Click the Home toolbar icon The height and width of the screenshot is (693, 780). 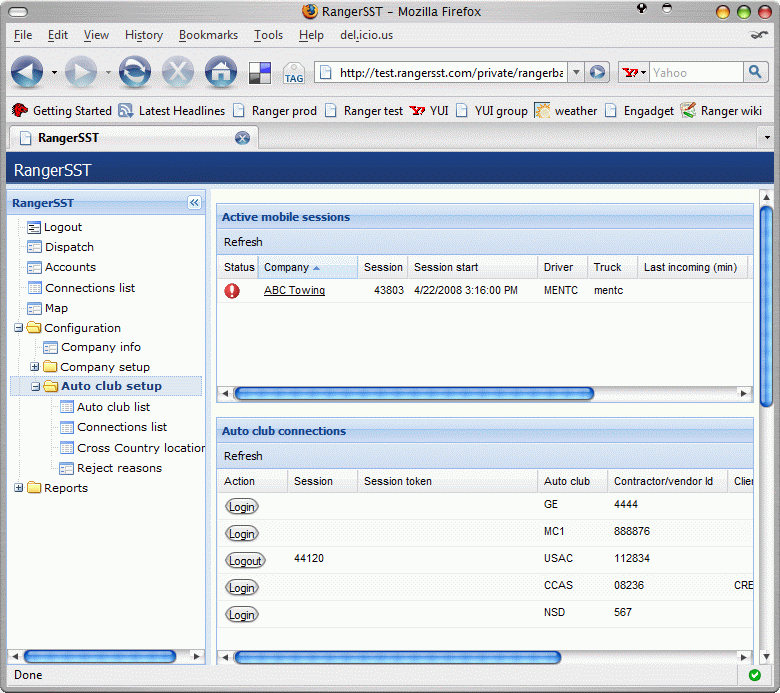point(220,72)
